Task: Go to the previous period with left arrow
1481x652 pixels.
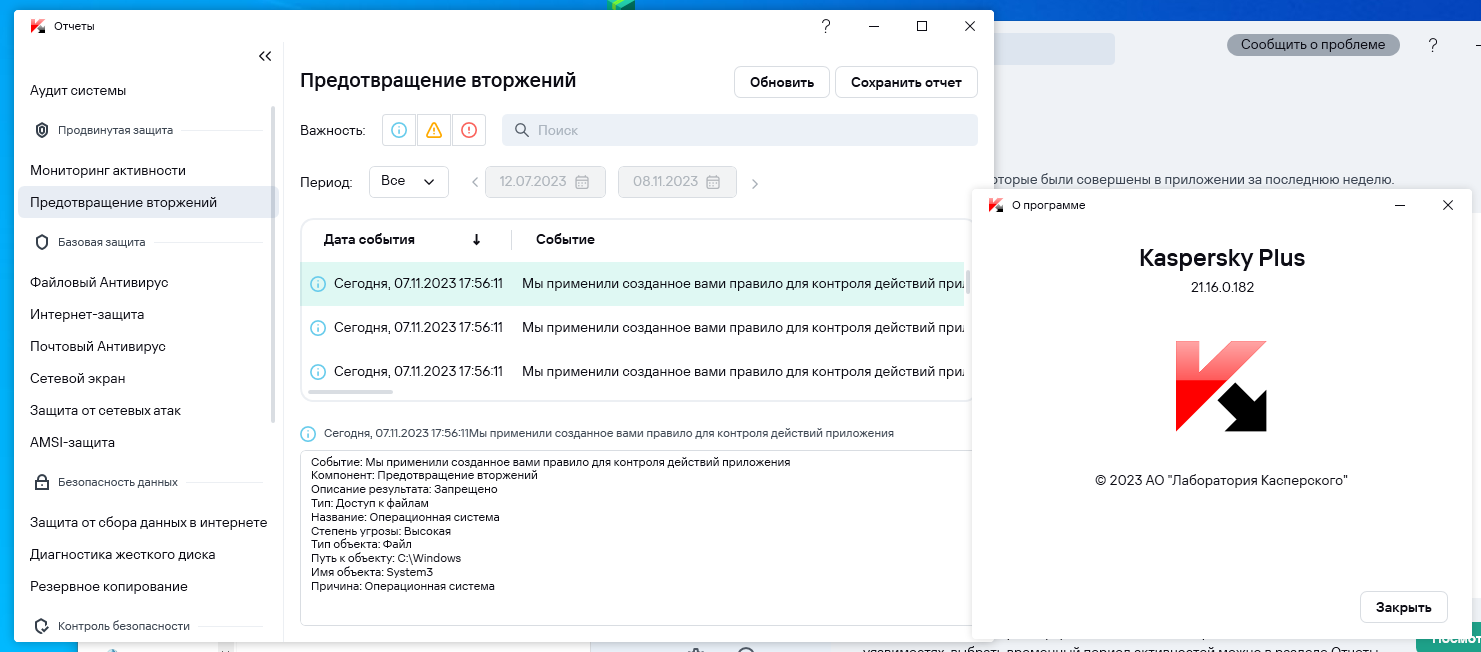Action: tap(475, 183)
